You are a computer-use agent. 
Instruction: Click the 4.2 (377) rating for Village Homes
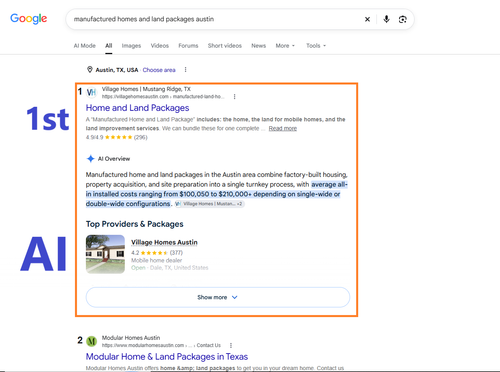click(x=157, y=253)
